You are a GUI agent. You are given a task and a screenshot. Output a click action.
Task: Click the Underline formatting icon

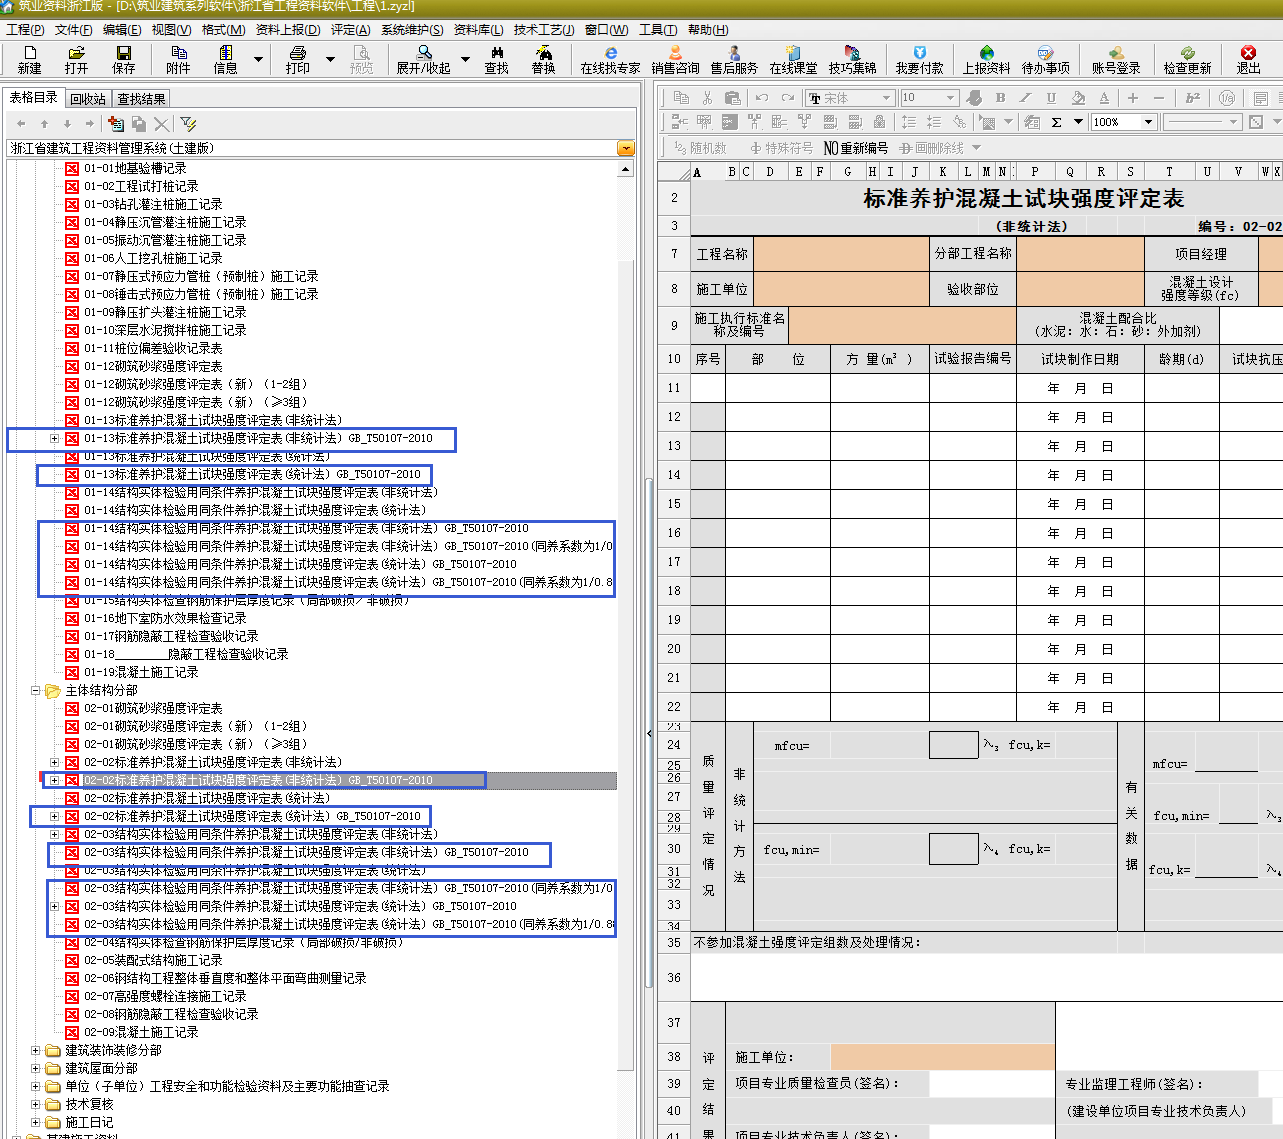[x=1051, y=98]
